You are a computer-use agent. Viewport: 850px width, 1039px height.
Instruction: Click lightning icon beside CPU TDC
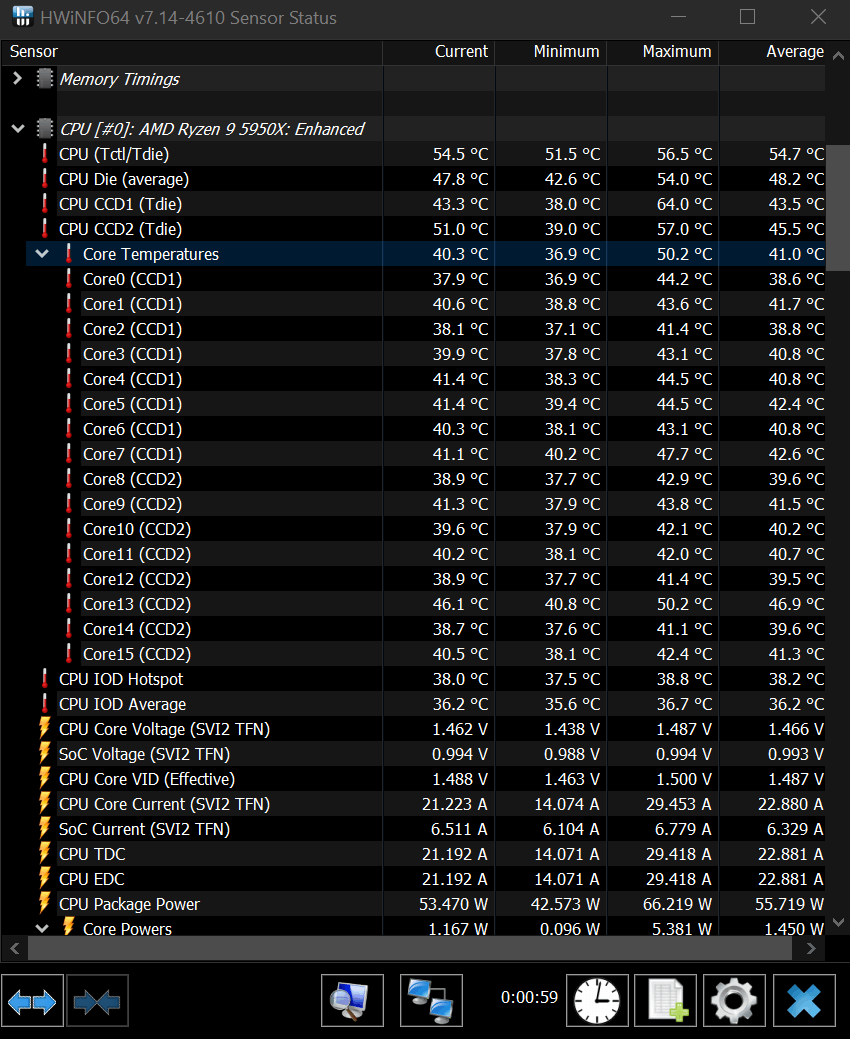click(44, 853)
